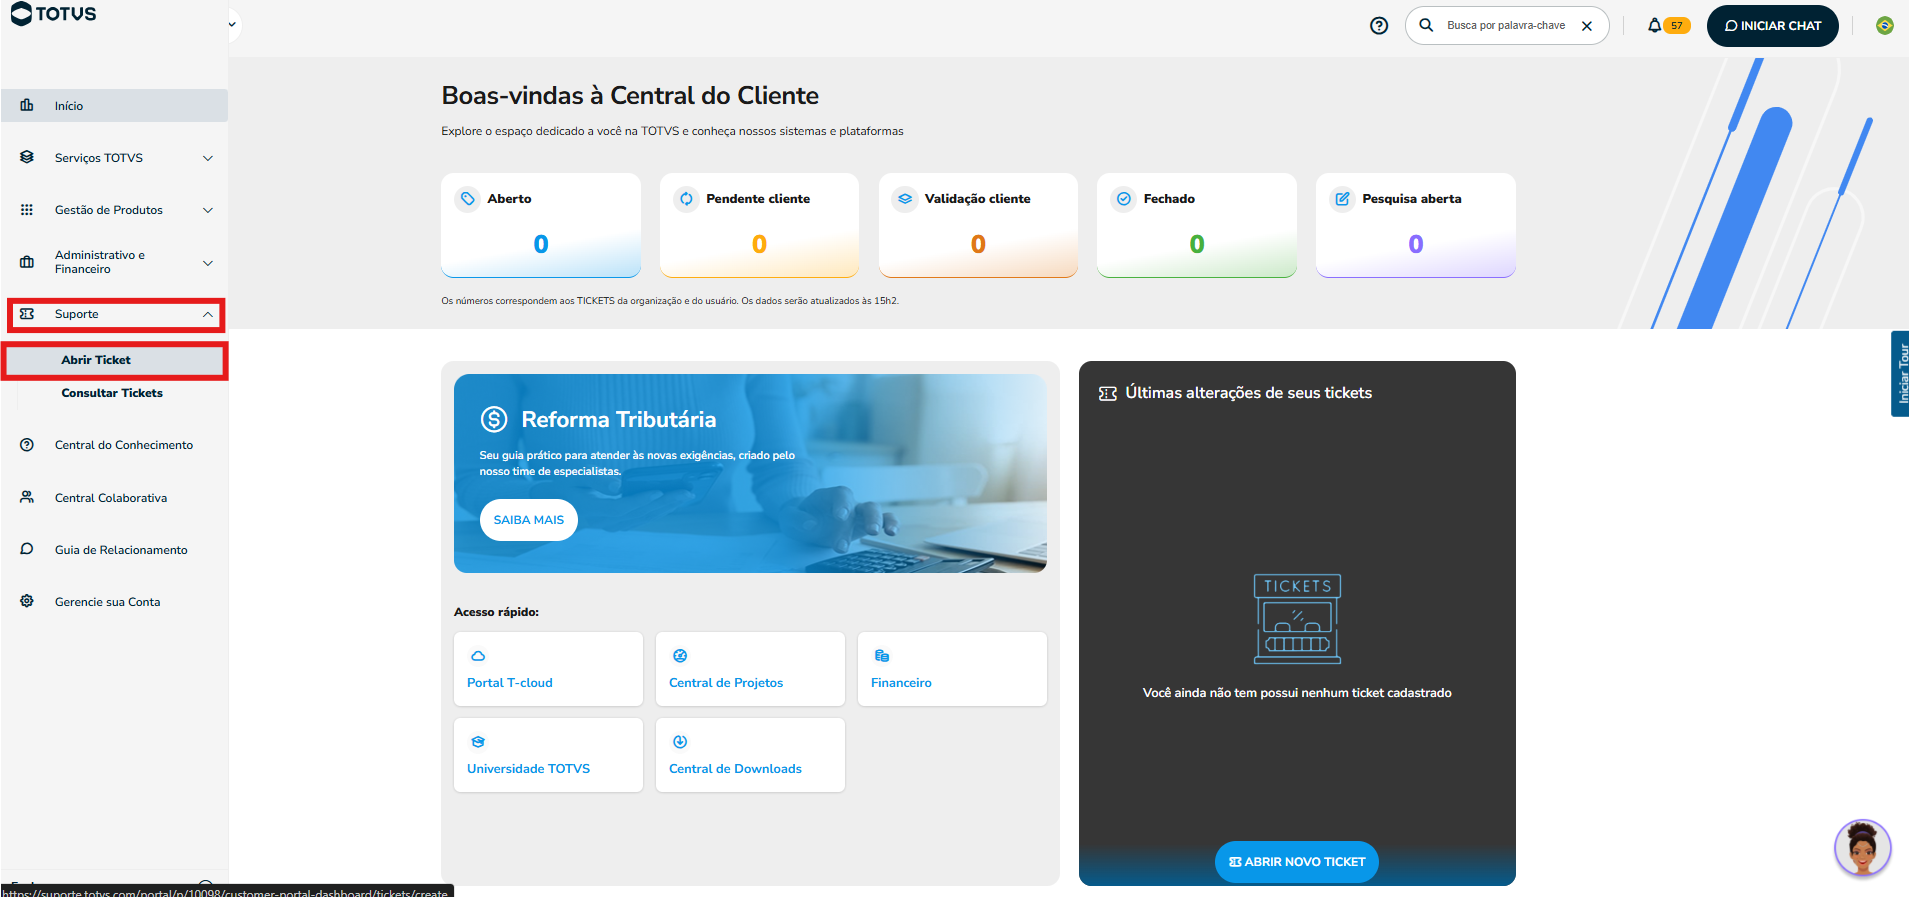Focus the Busca por palavra-chave field
Image resolution: width=1909 pixels, height=897 pixels.
pos(1506,26)
